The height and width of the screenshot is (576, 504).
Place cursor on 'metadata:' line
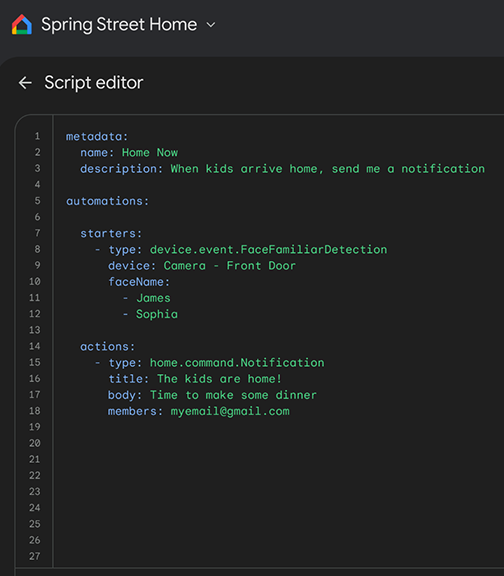tap(97, 137)
